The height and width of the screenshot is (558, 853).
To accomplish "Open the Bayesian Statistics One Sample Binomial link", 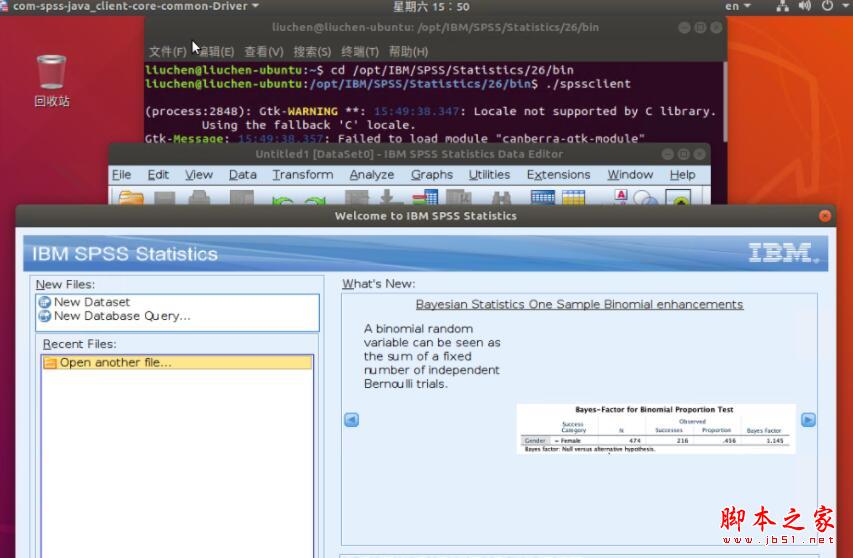I will coord(579,304).
